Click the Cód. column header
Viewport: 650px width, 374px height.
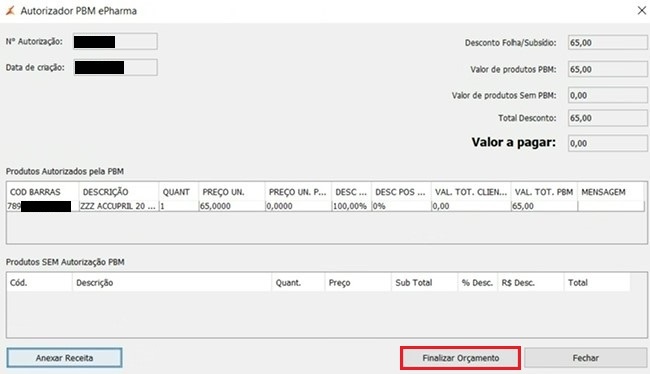coord(39,283)
